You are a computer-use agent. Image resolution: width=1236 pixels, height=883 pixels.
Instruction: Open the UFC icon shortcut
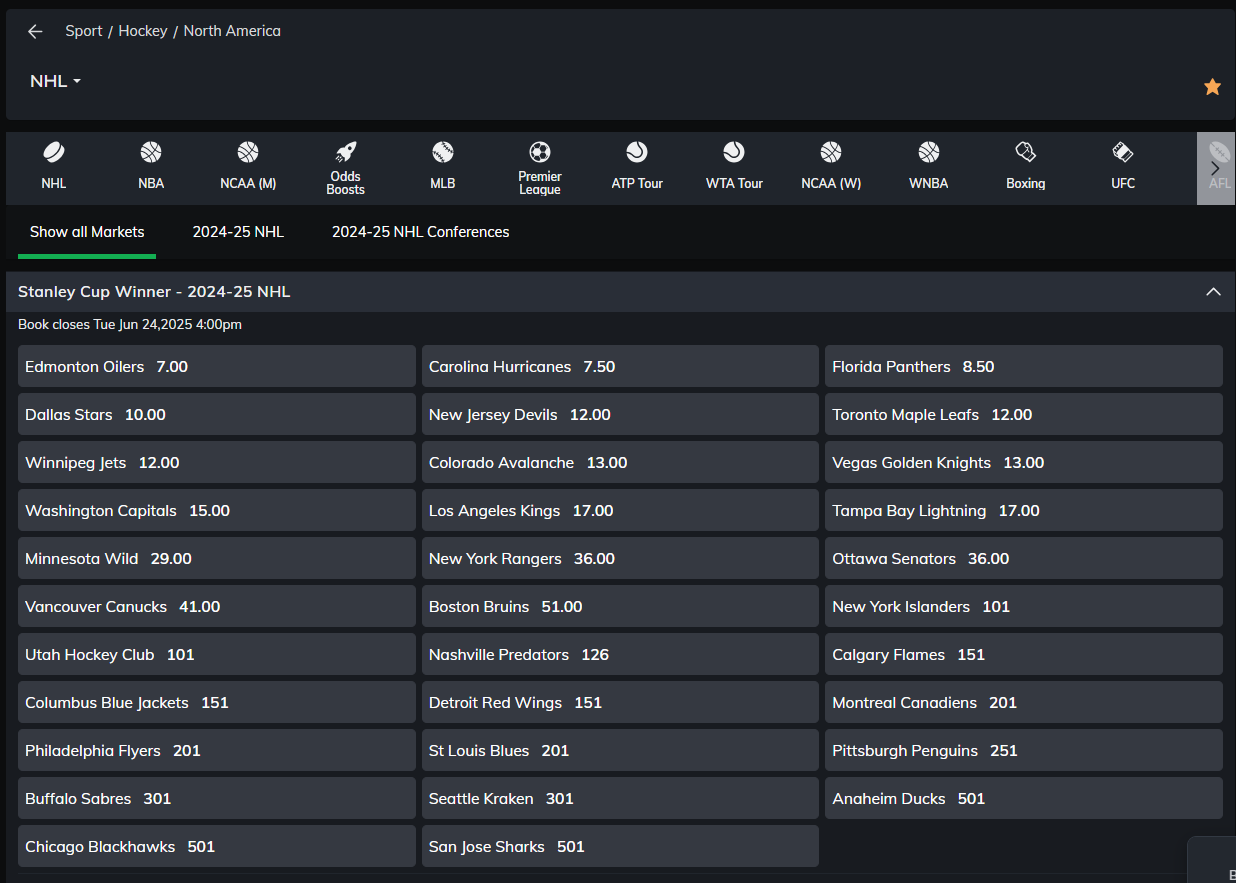pos(1123,153)
